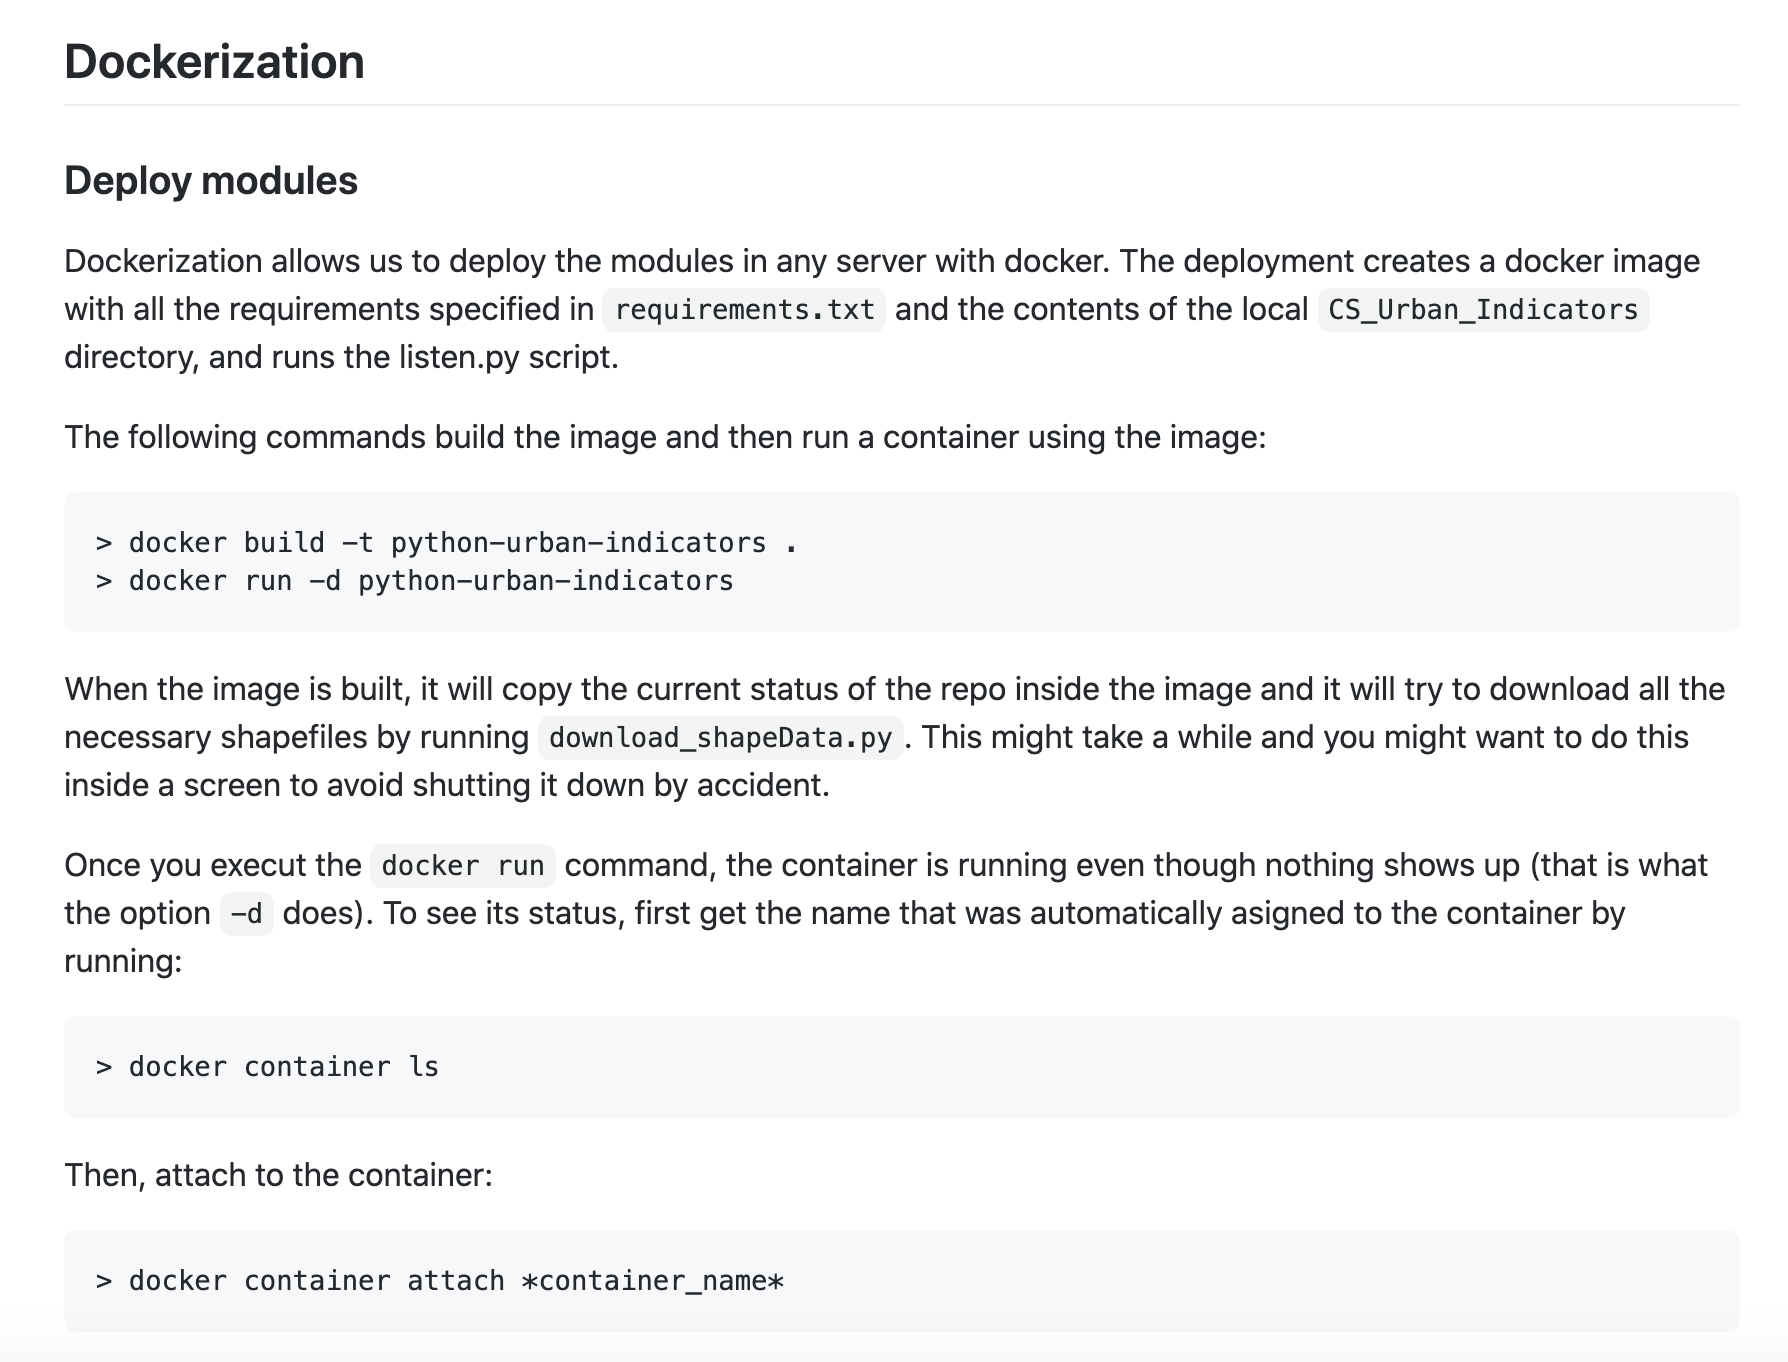
Task: Click the inline code "CS_Urban_Indicators"
Action: (1483, 310)
